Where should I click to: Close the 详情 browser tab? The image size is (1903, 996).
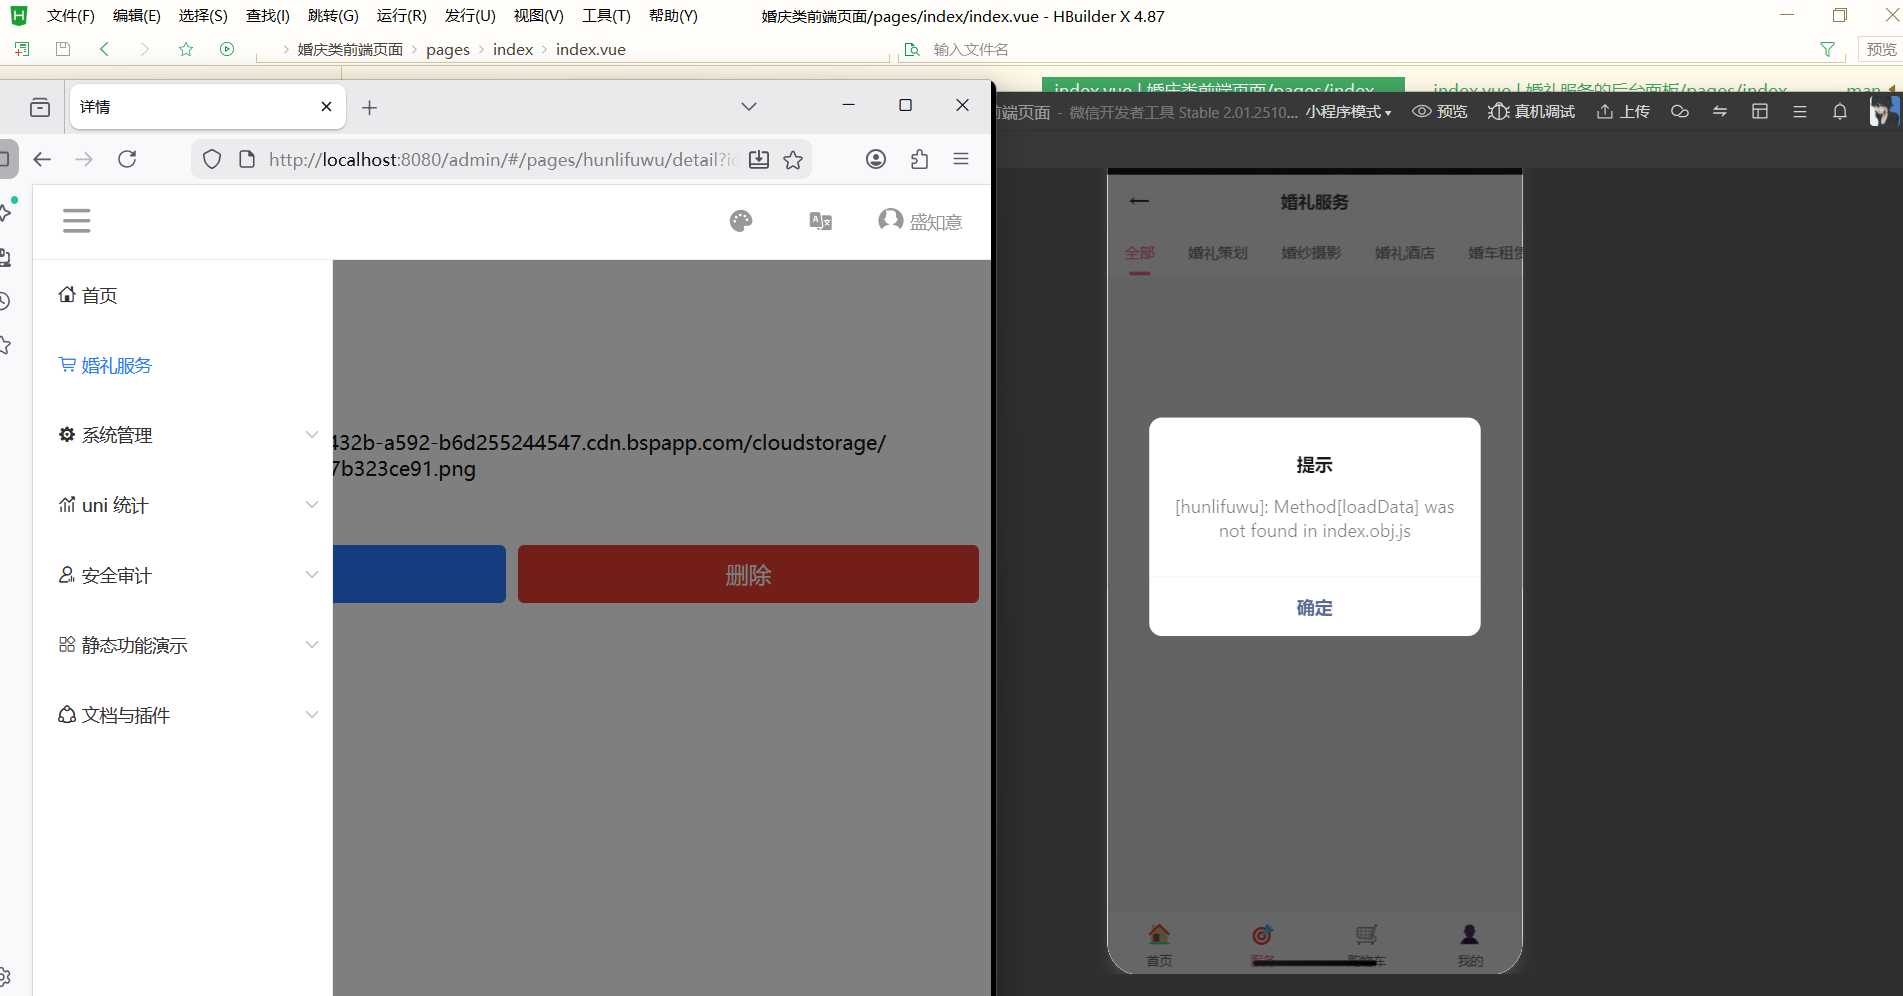[x=326, y=107]
